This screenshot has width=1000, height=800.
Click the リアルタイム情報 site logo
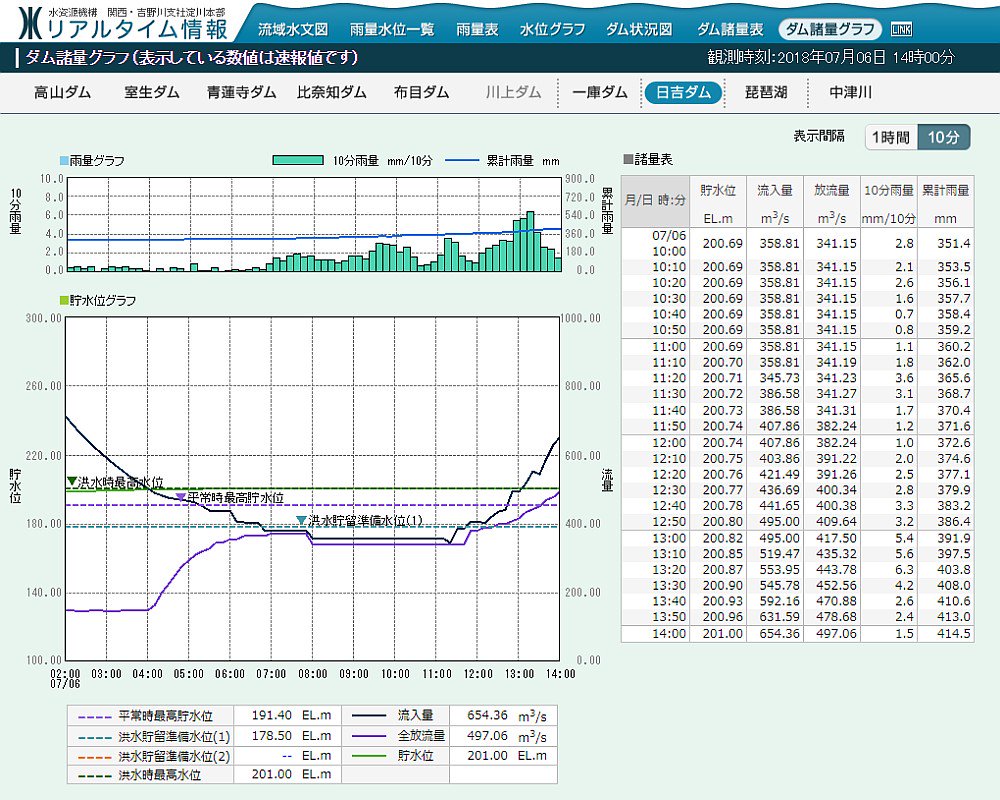pyautogui.click(x=123, y=24)
